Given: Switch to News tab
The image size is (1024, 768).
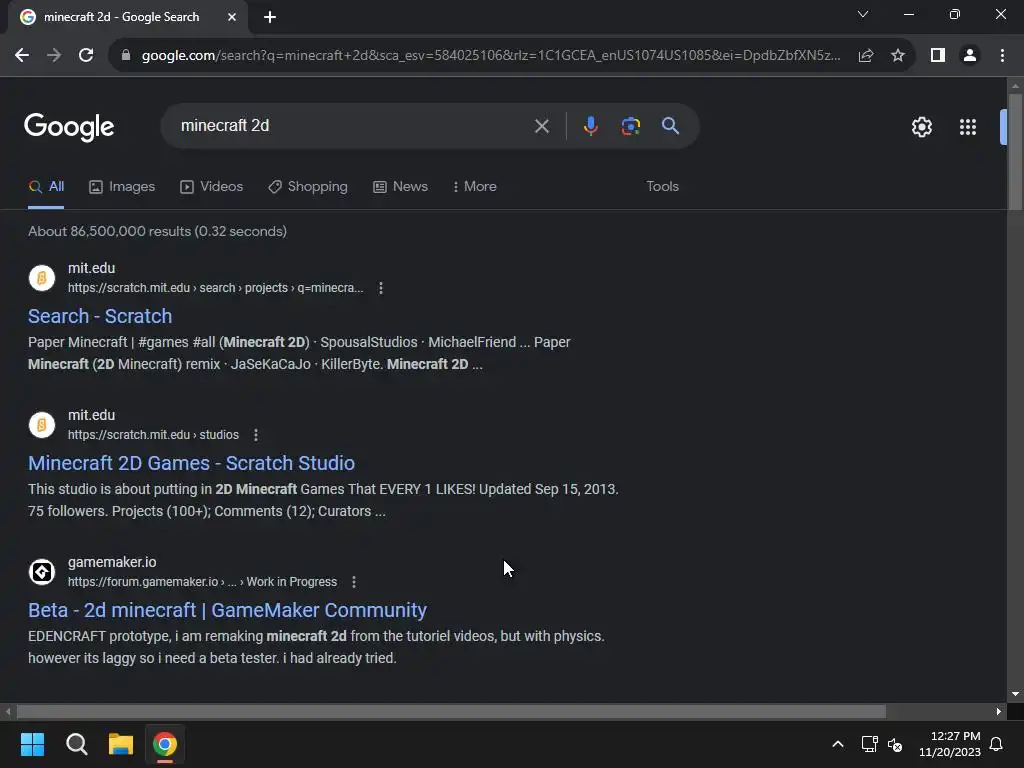Looking at the screenshot, I should [400, 187].
